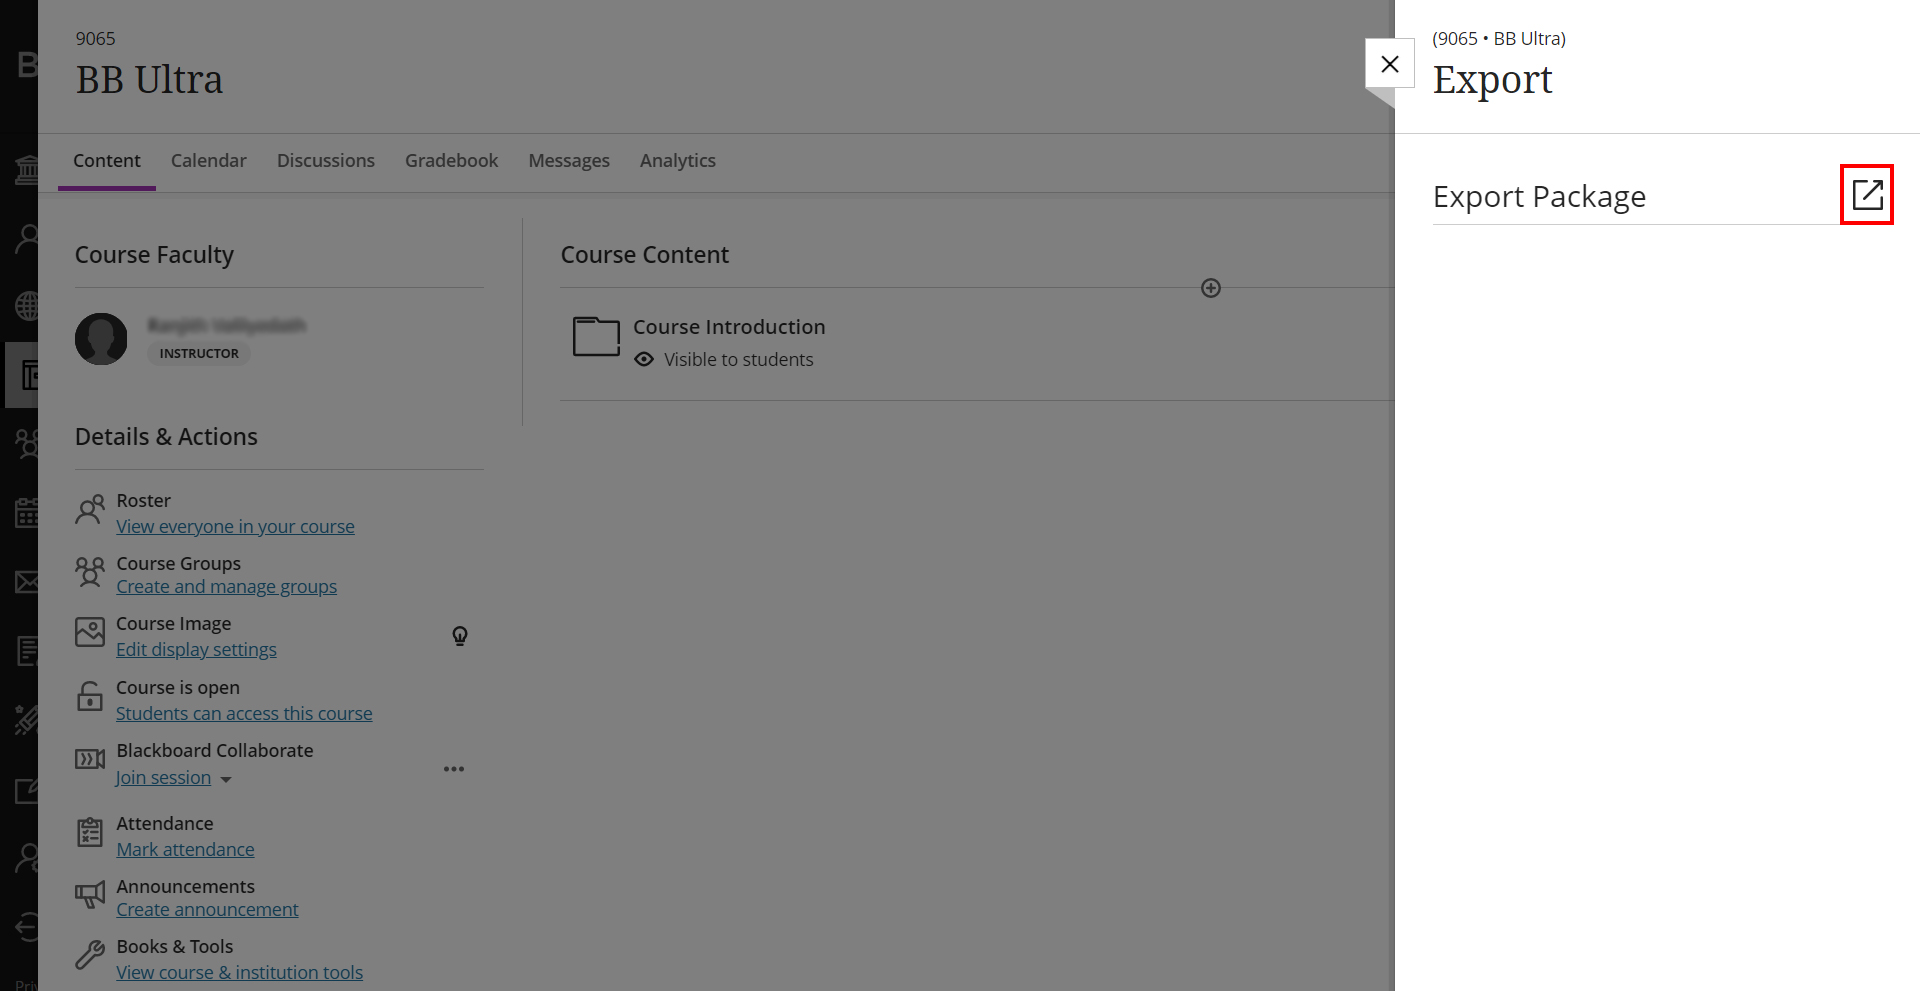This screenshot has width=1920, height=991.
Task: Select the Analytics tab
Action: pos(678,161)
